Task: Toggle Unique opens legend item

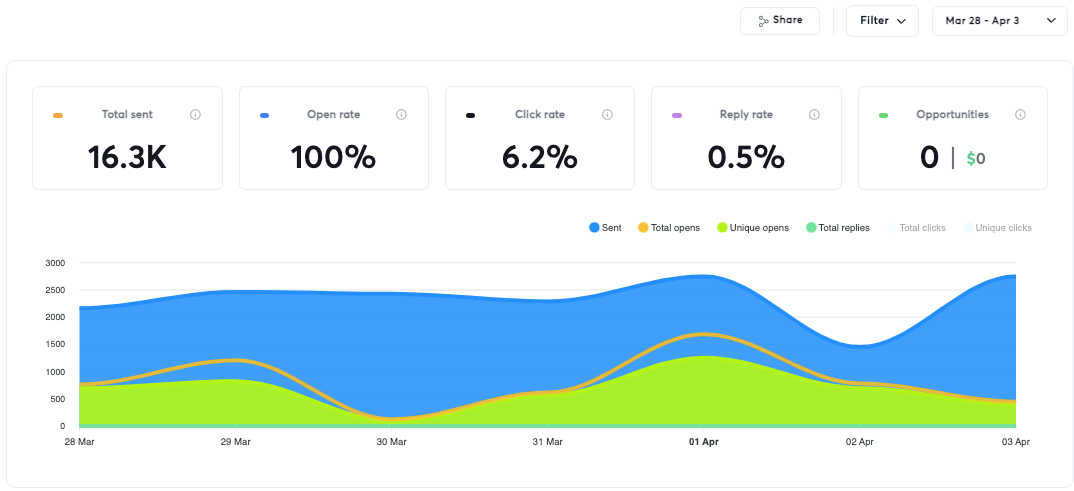Action: coord(752,228)
